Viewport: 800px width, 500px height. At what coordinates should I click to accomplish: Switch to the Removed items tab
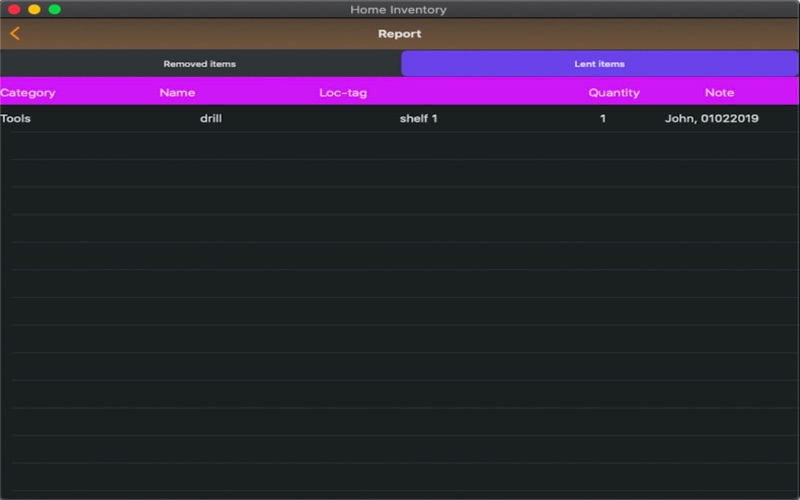200,64
